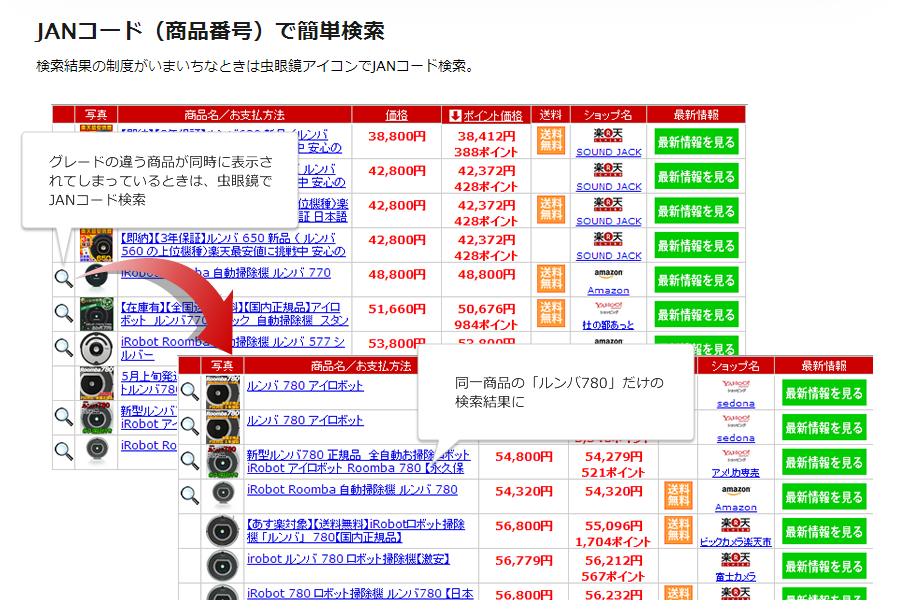Open 【あす楽対象】【送料無料】 ルンバ 780 product link
Viewport: 900px width, 600px height.
[x=356, y=531]
